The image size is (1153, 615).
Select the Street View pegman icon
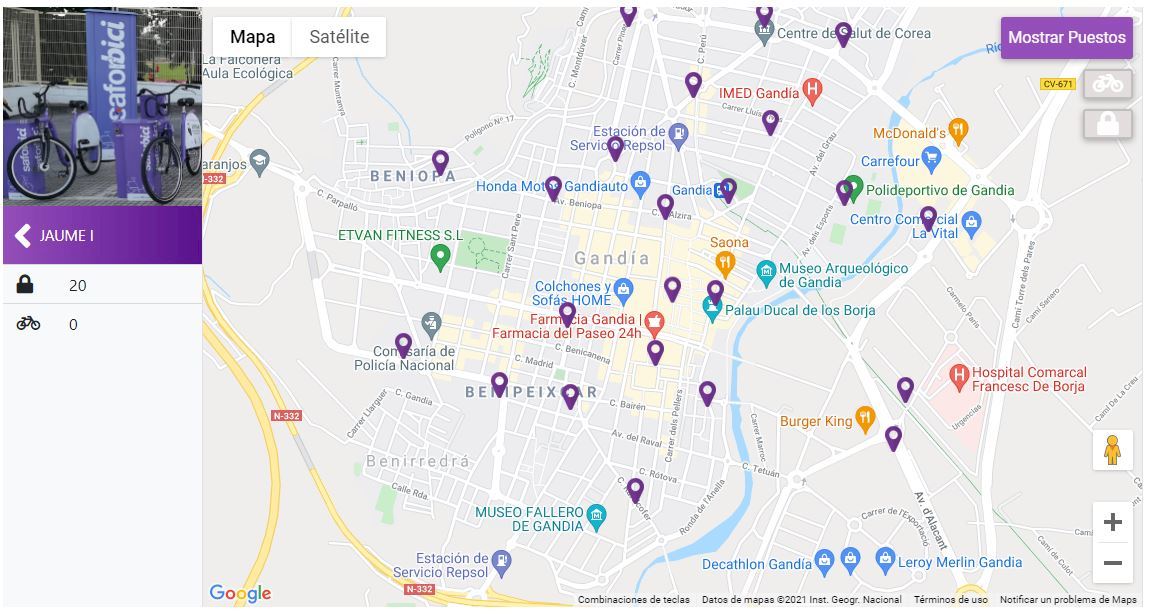point(1113,450)
